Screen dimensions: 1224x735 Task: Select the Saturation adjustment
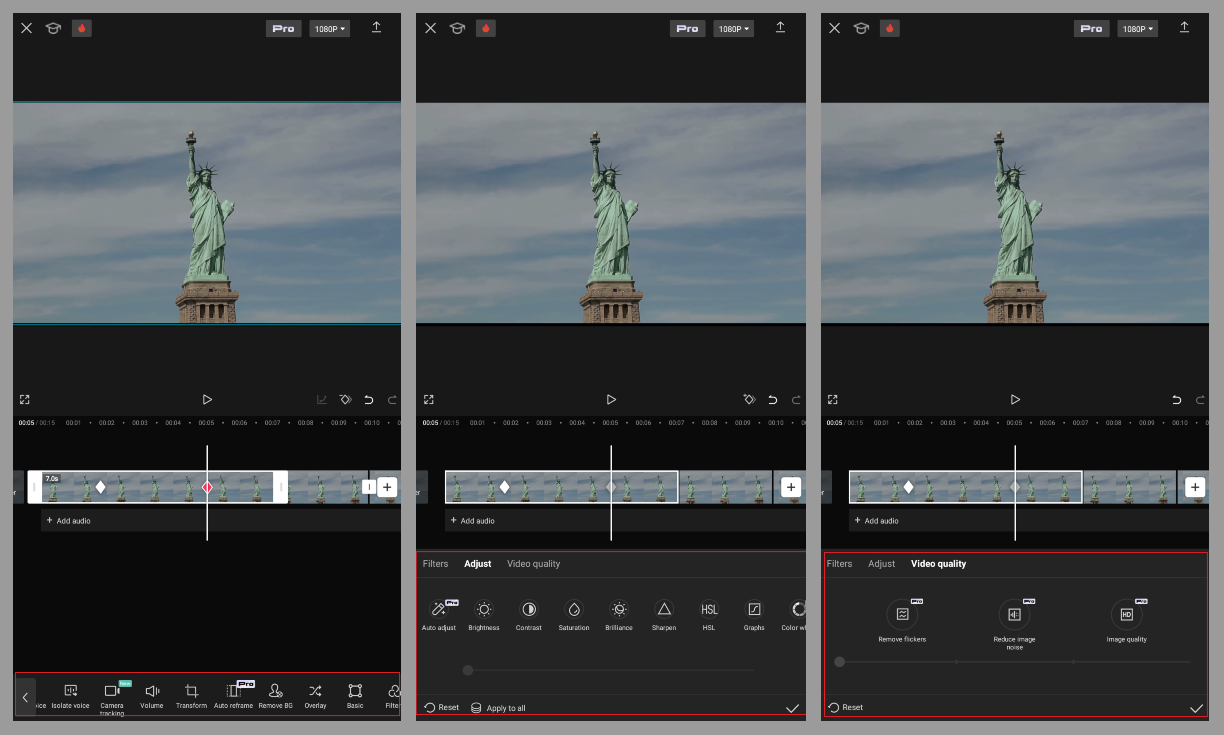coord(574,615)
